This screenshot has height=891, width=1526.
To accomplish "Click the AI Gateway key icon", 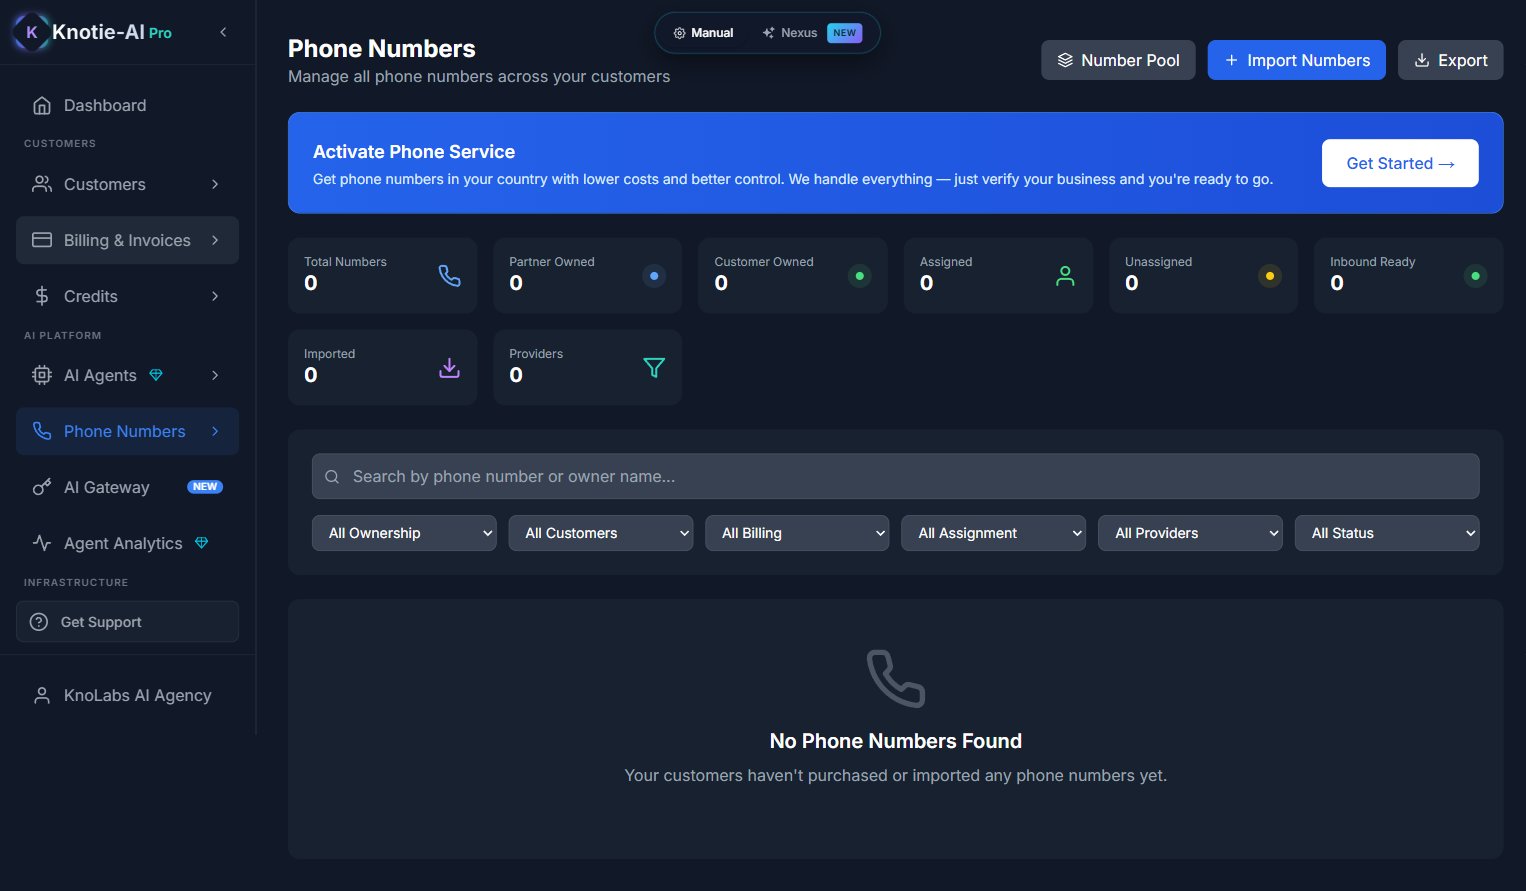I will pos(42,487).
